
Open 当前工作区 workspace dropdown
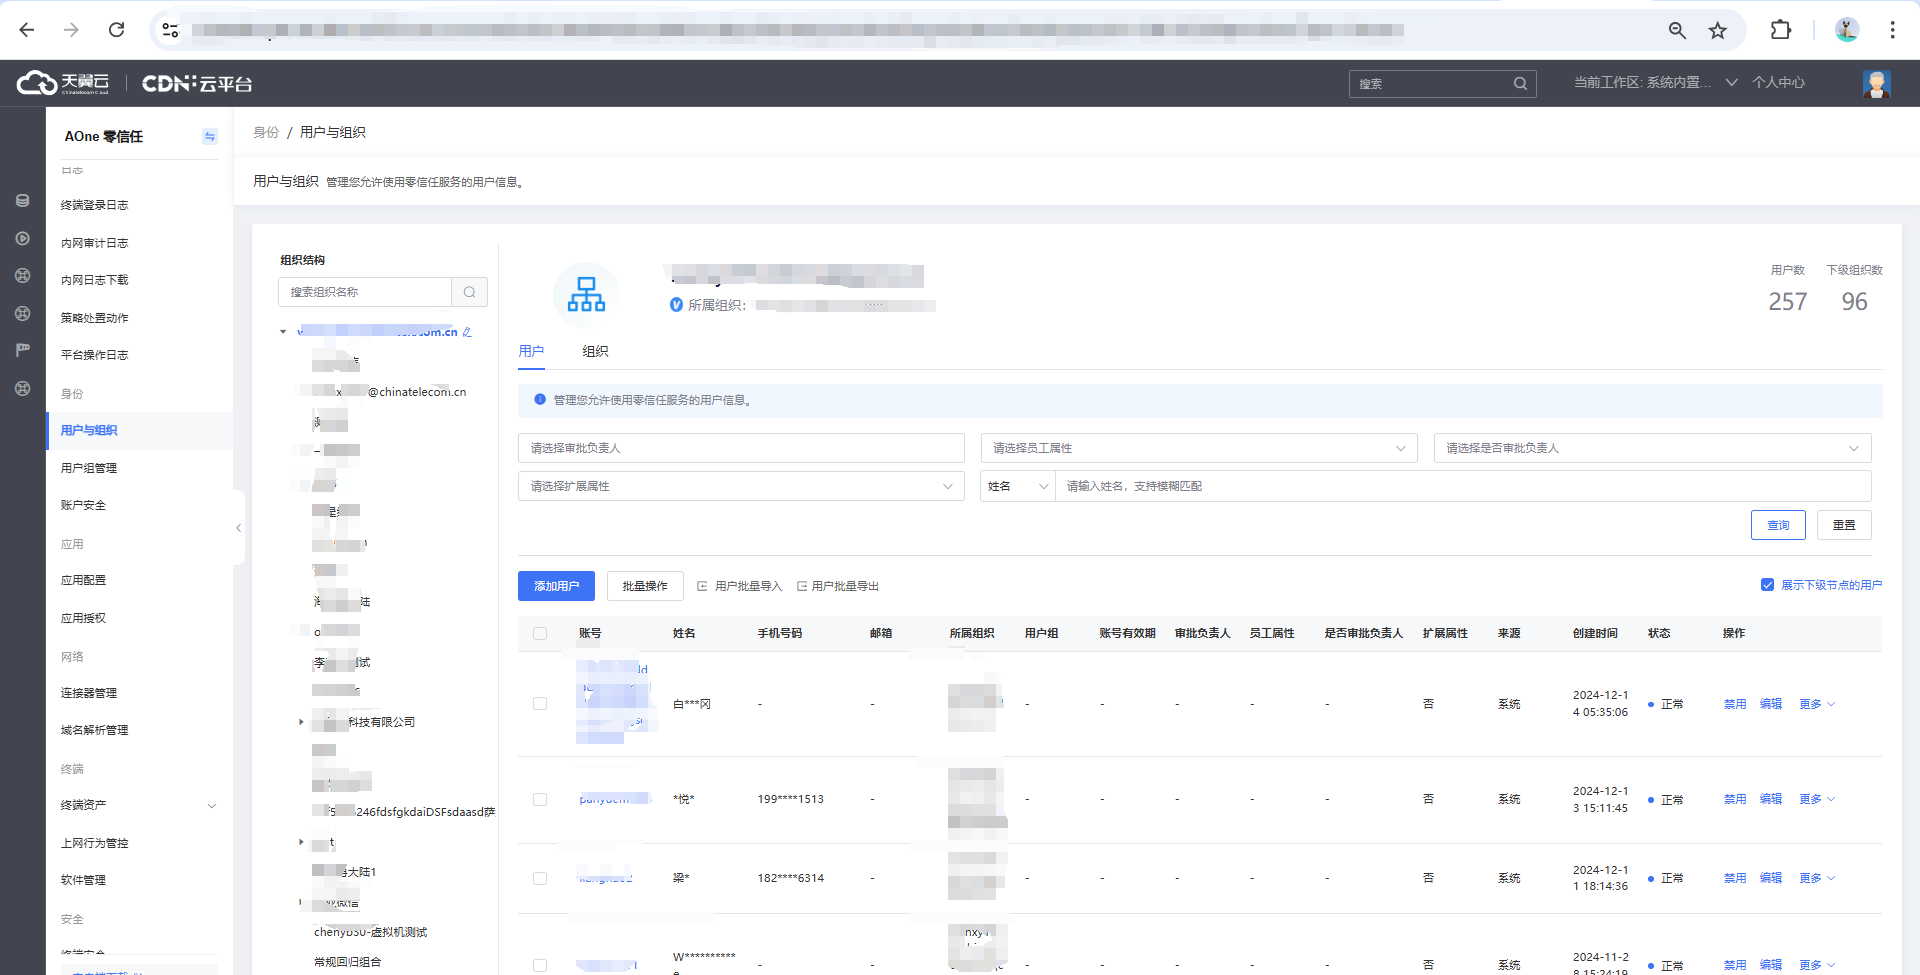pyautogui.click(x=1655, y=83)
